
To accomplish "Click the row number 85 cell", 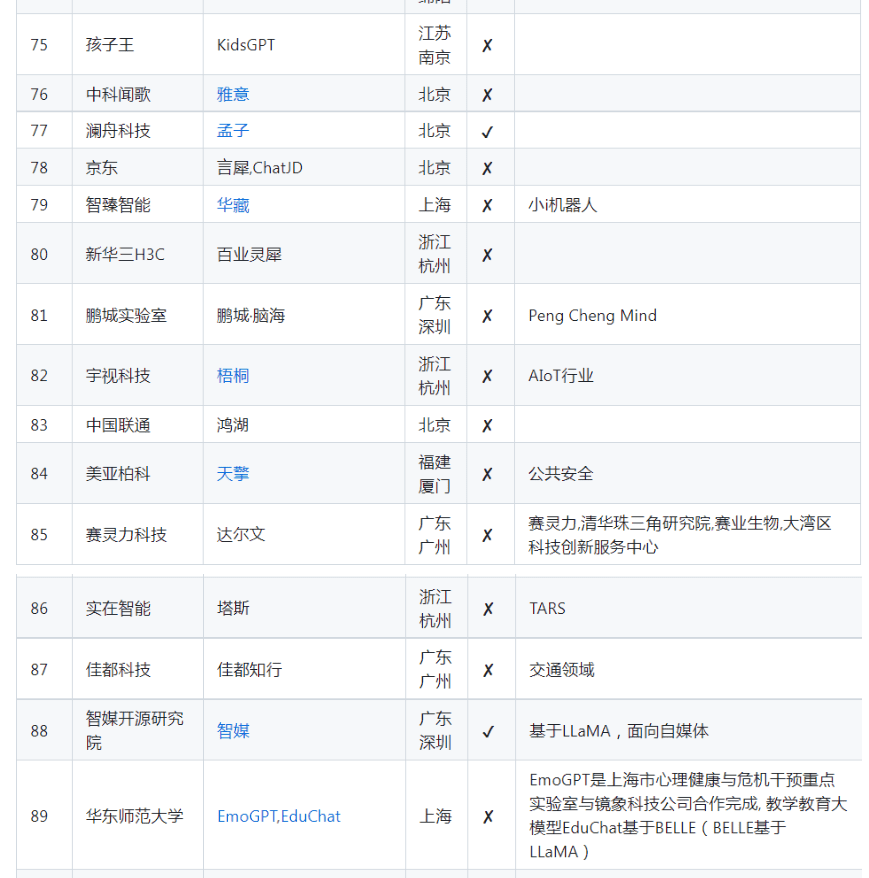I will click(x=39, y=535).
